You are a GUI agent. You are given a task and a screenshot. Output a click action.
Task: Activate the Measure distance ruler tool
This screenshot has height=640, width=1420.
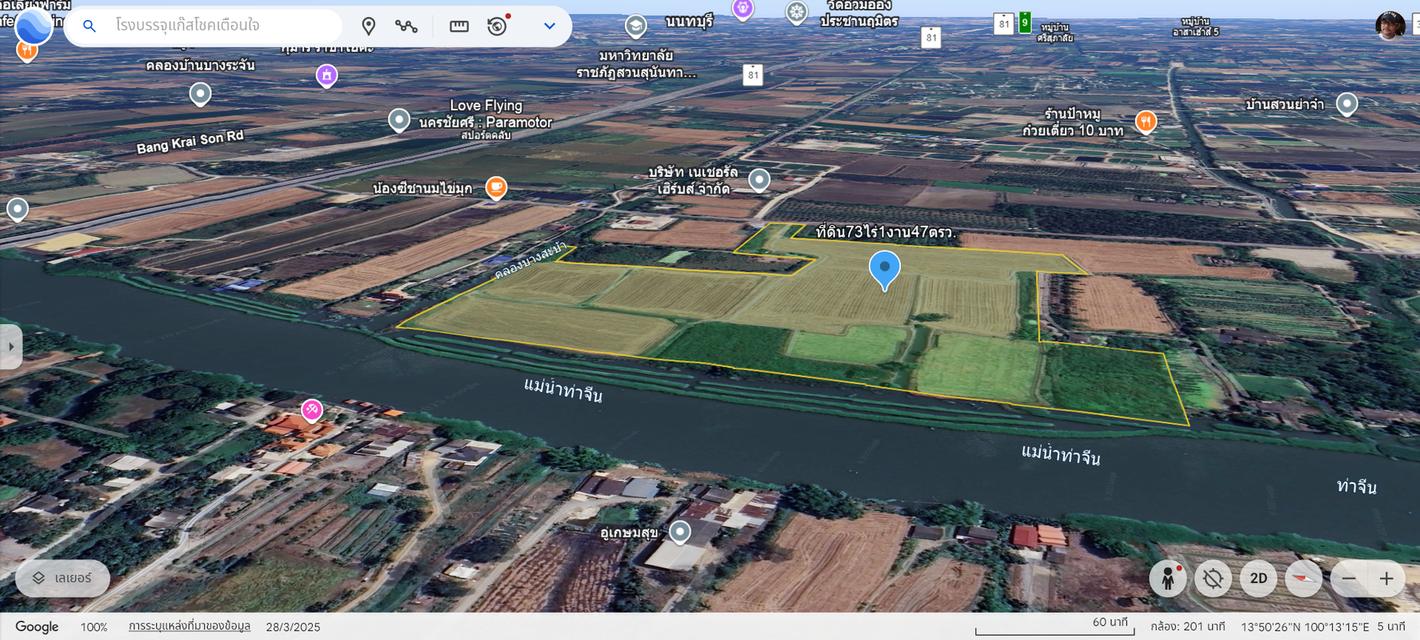pyautogui.click(x=459, y=26)
